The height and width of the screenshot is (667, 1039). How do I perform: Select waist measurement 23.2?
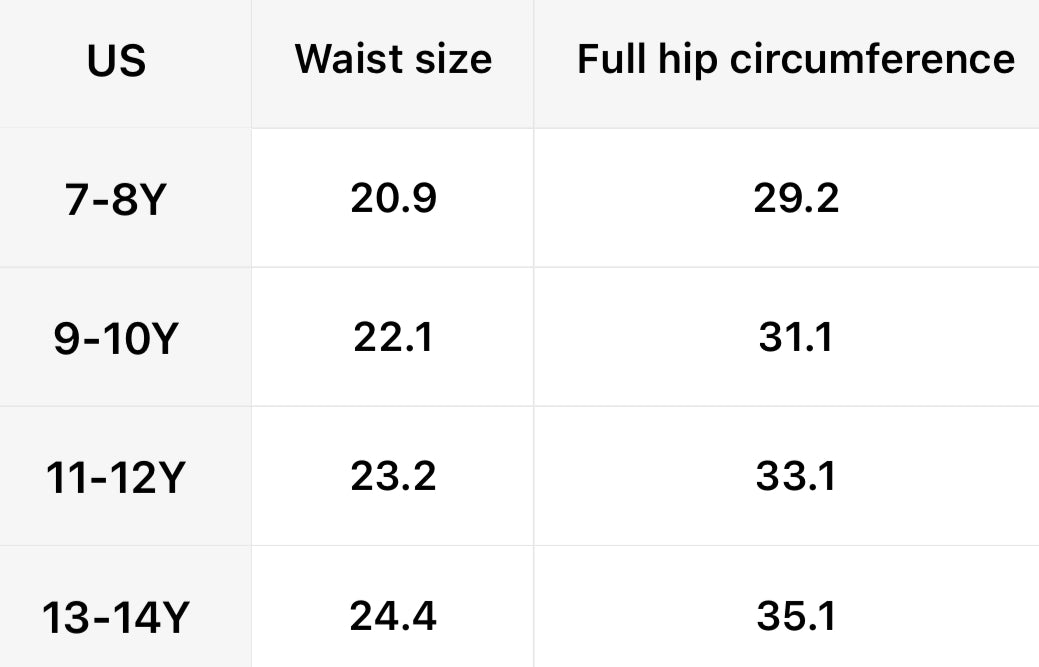(x=393, y=477)
